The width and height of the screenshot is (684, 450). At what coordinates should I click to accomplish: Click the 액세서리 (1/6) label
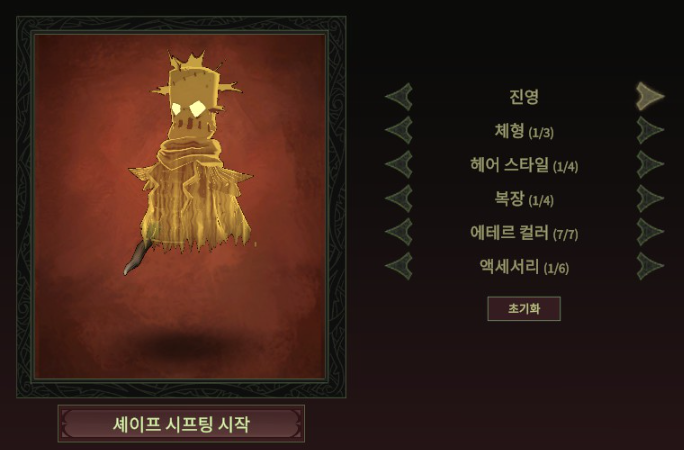click(x=524, y=266)
